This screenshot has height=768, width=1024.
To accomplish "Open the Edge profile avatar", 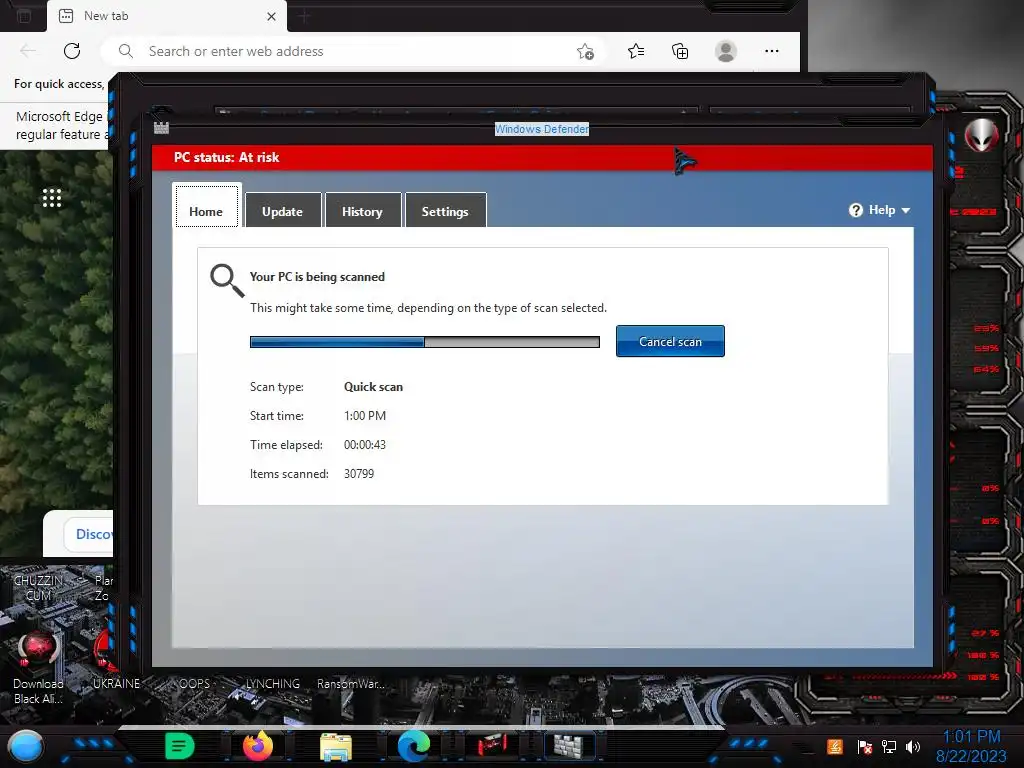I will coord(726,51).
